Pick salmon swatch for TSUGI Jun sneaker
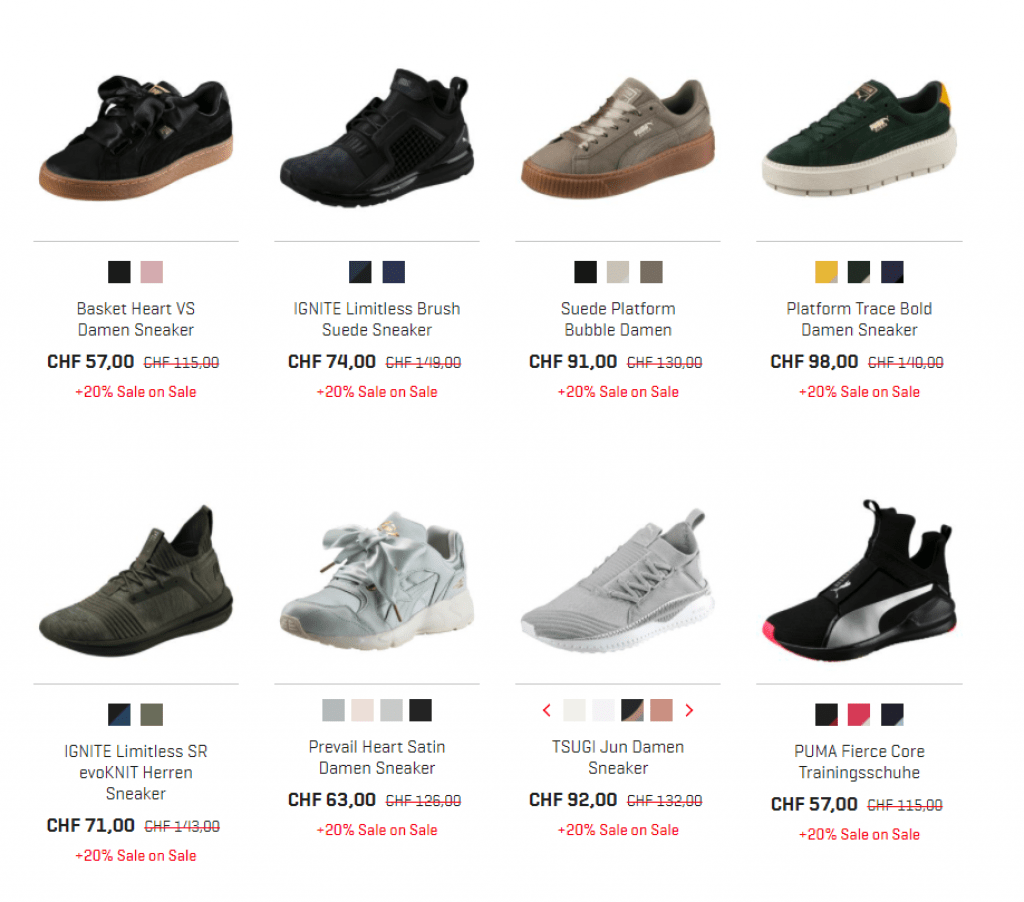 661,710
